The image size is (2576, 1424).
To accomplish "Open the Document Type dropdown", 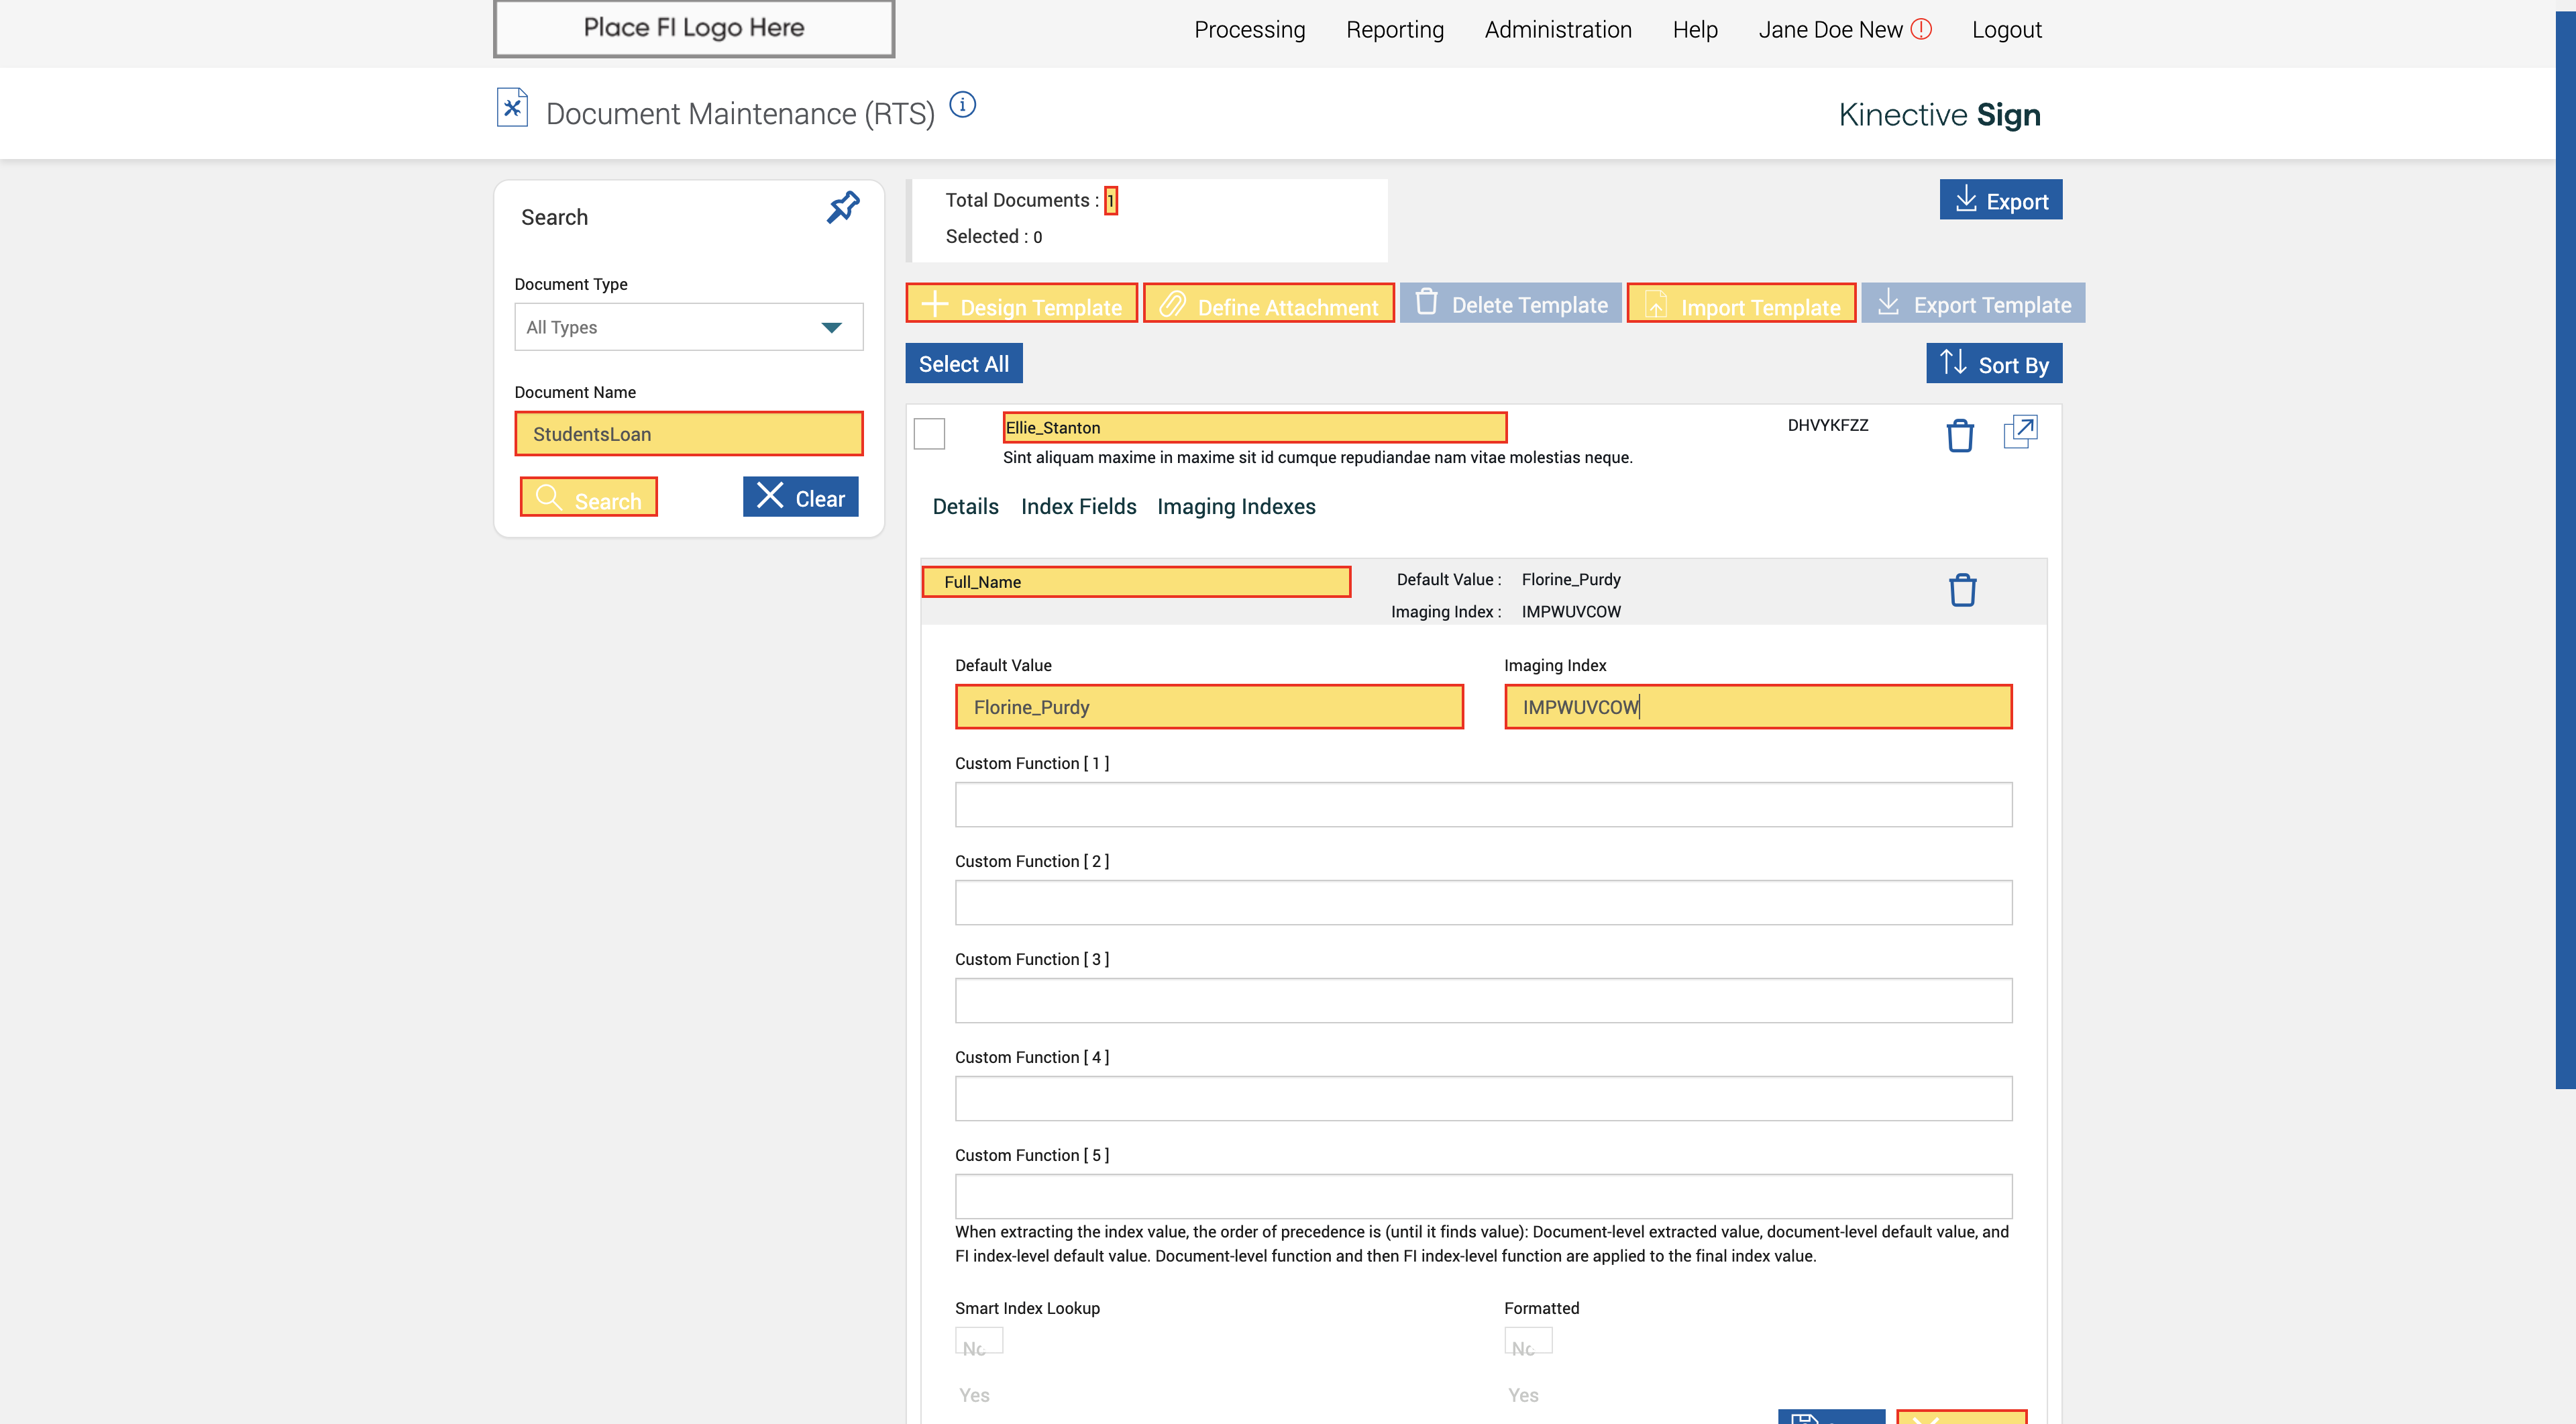I will pos(688,327).
